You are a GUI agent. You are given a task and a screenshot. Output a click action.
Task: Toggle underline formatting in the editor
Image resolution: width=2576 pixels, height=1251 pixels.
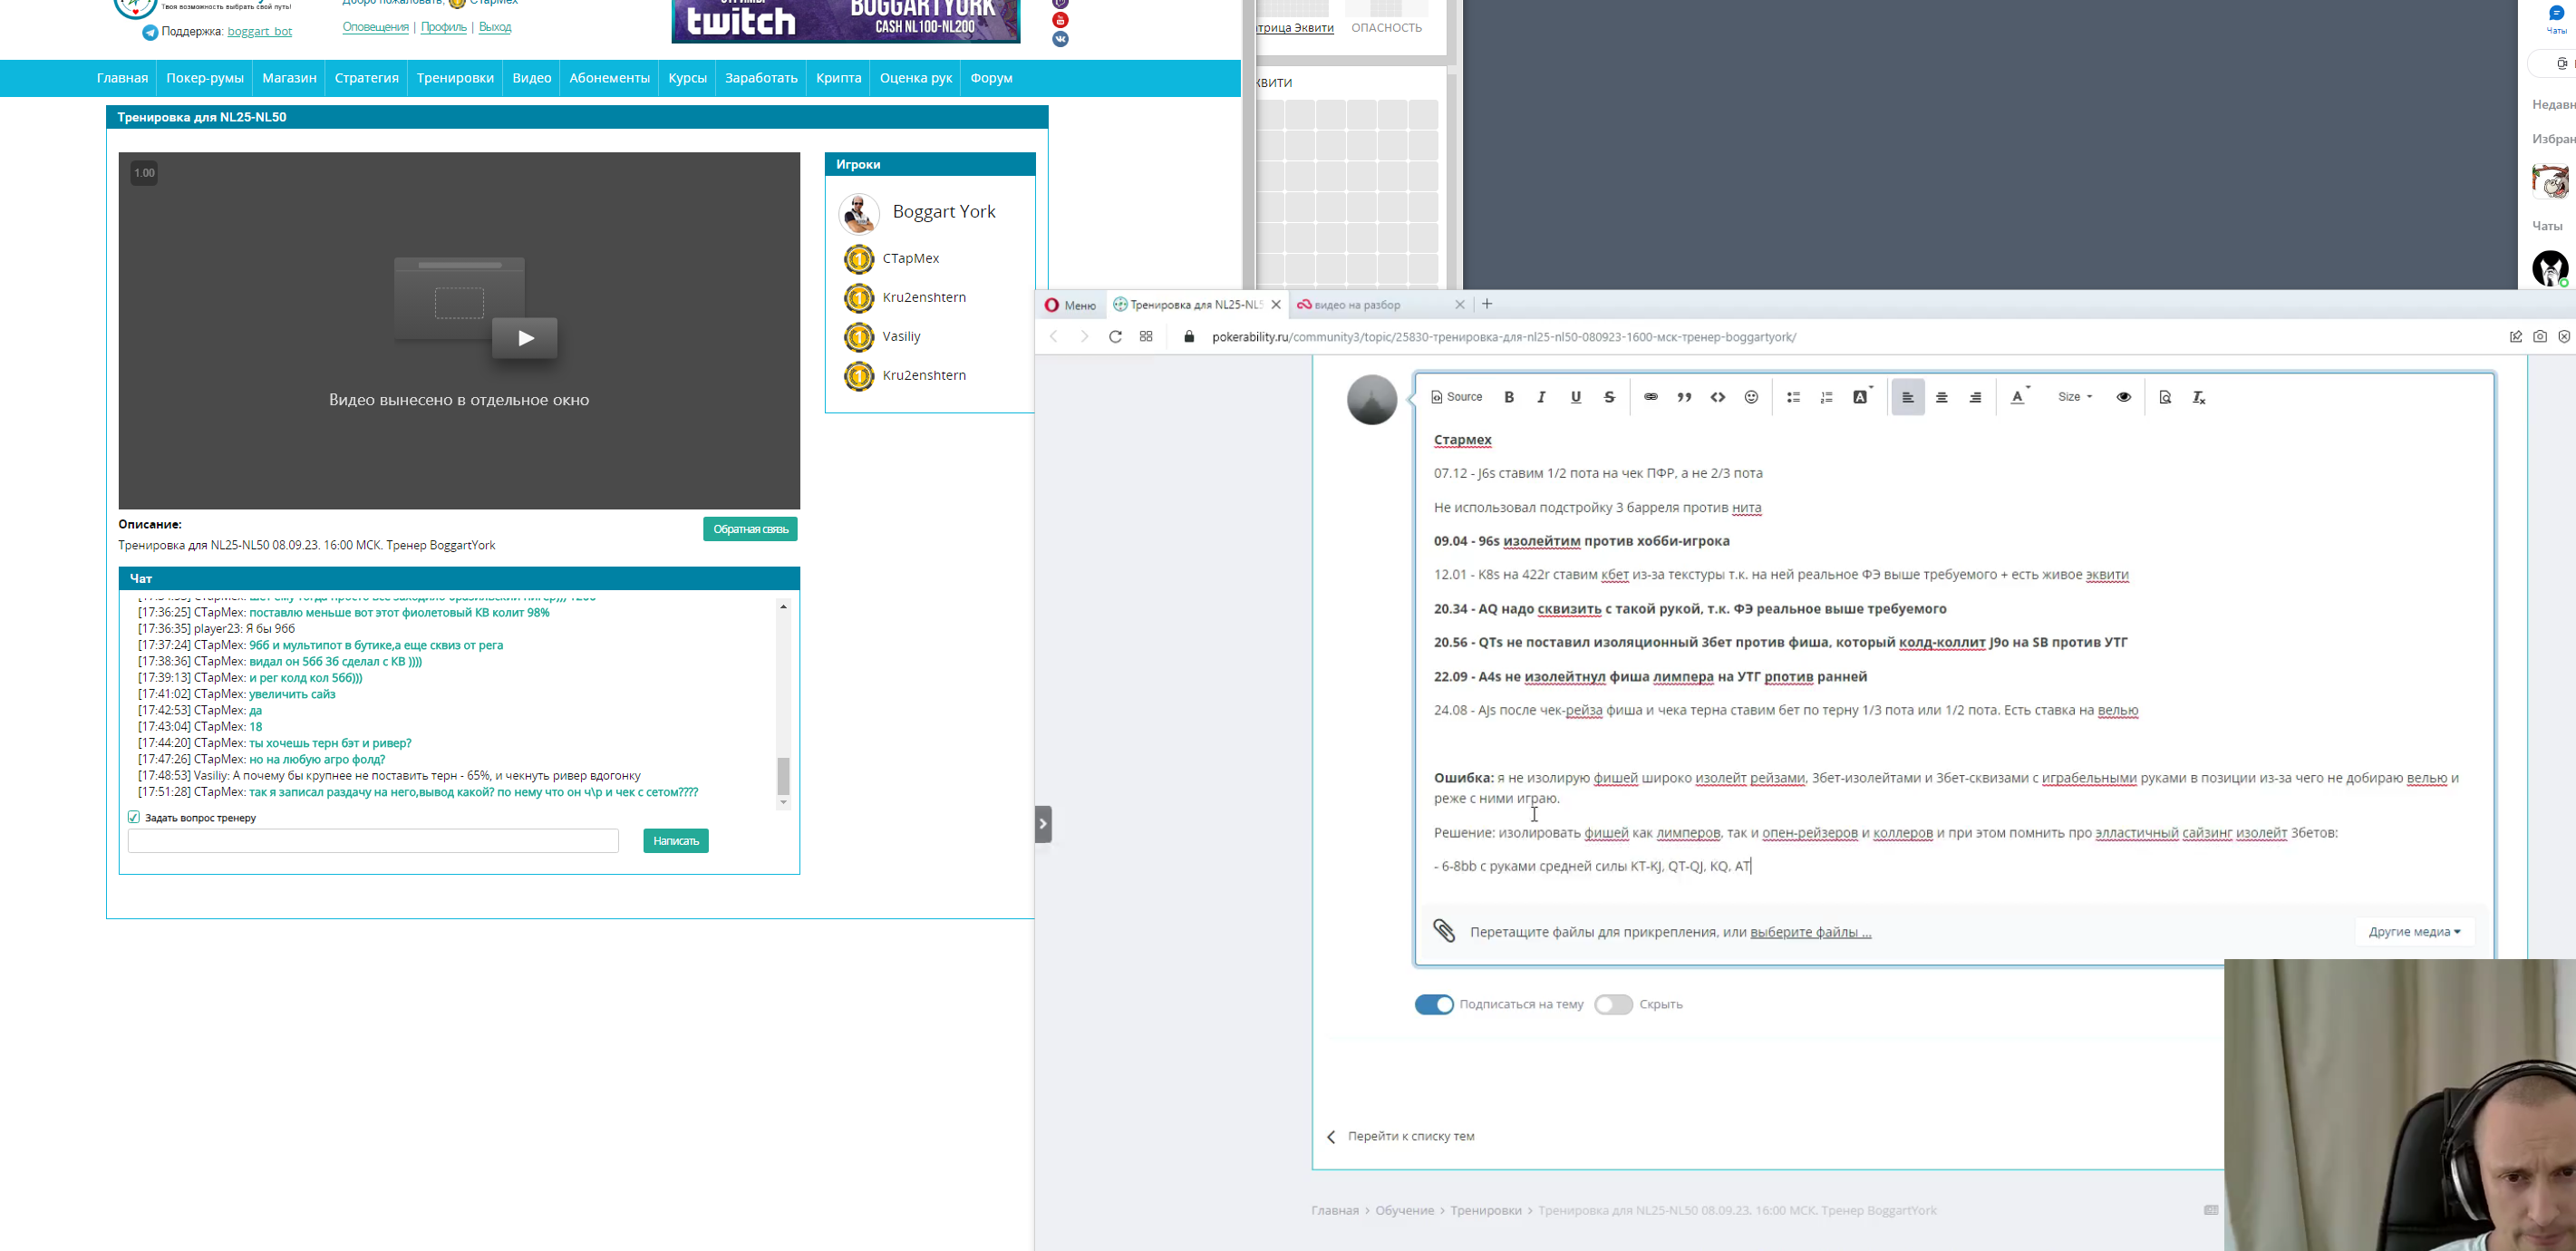[x=1576, y=397]
